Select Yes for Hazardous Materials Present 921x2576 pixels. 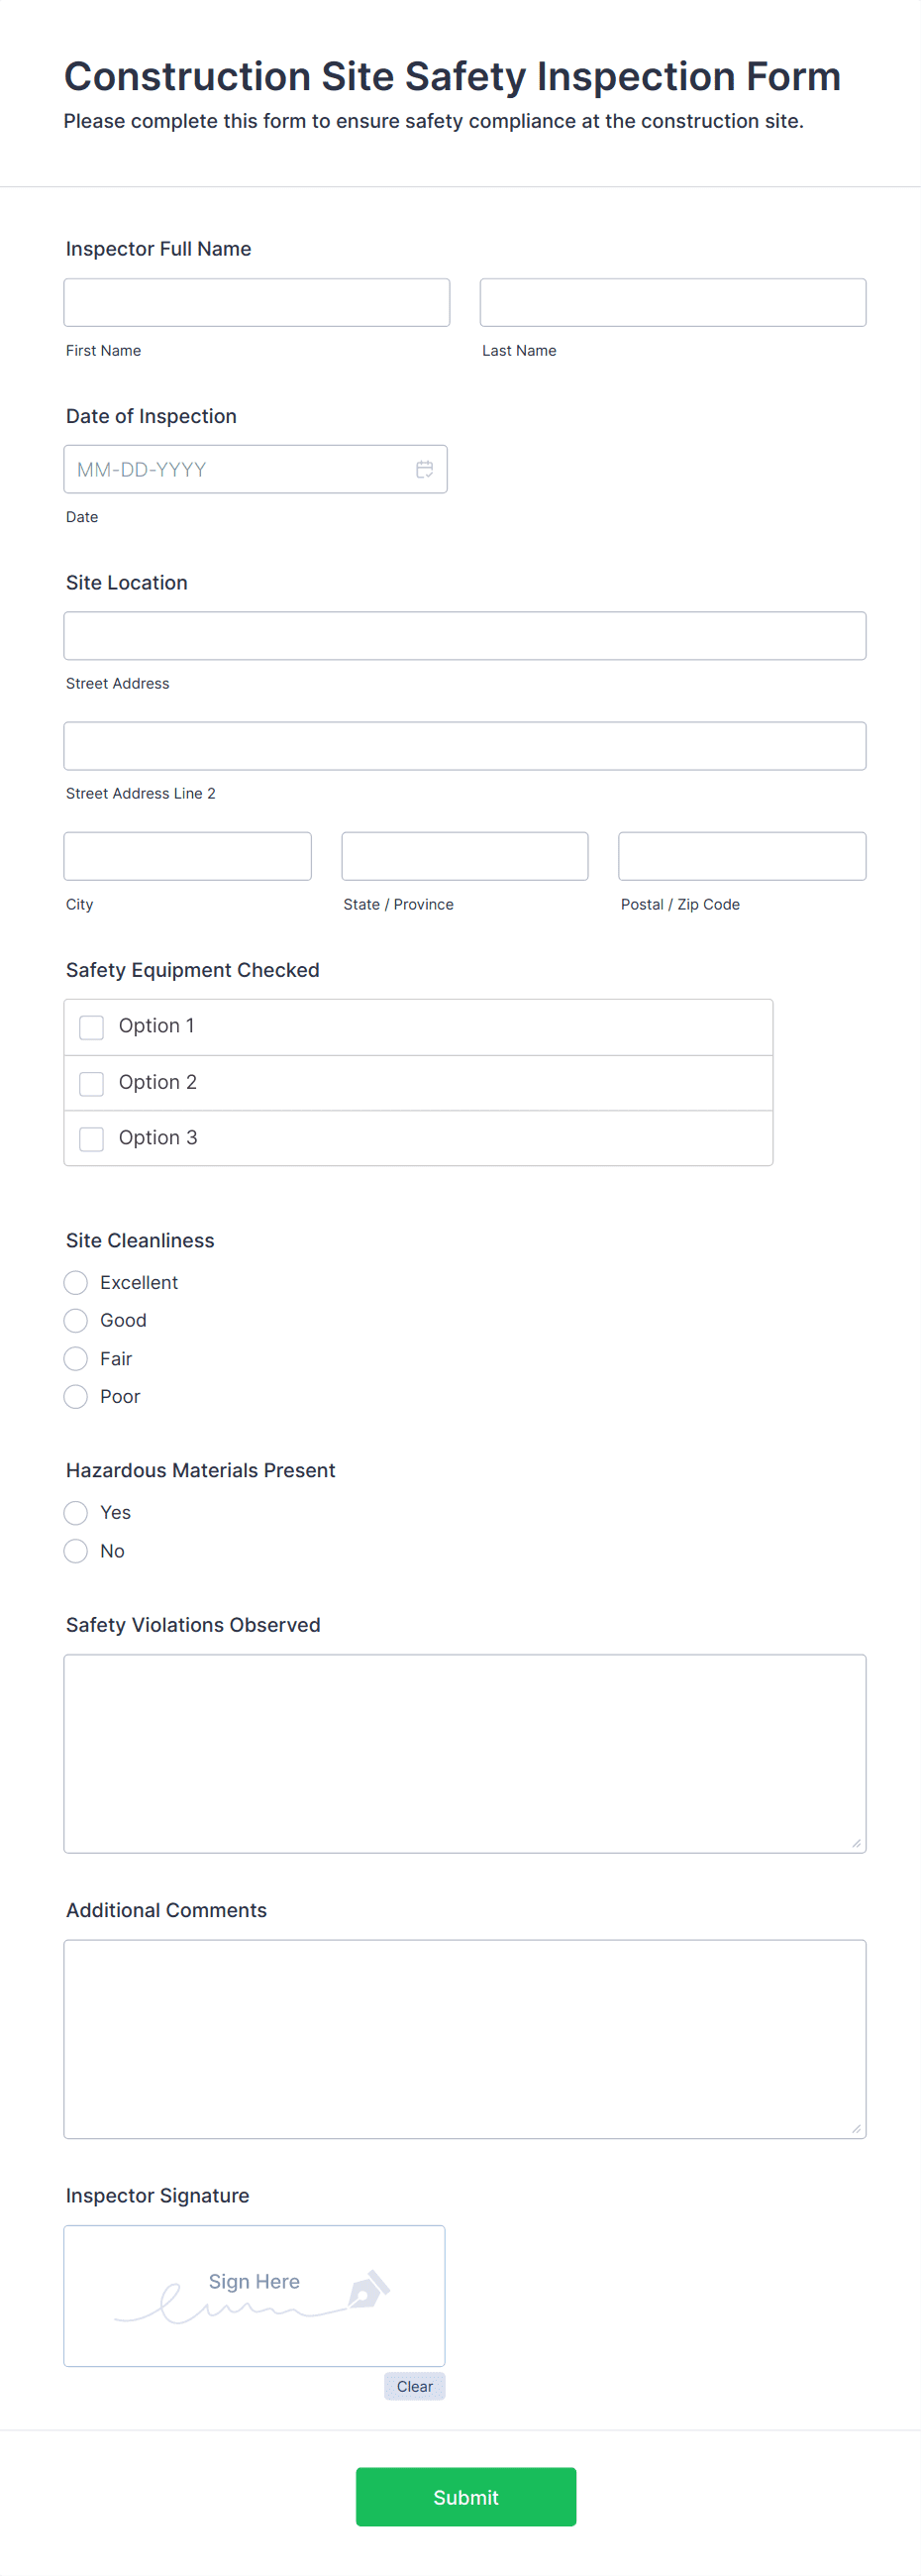(x=75, y=1513)
